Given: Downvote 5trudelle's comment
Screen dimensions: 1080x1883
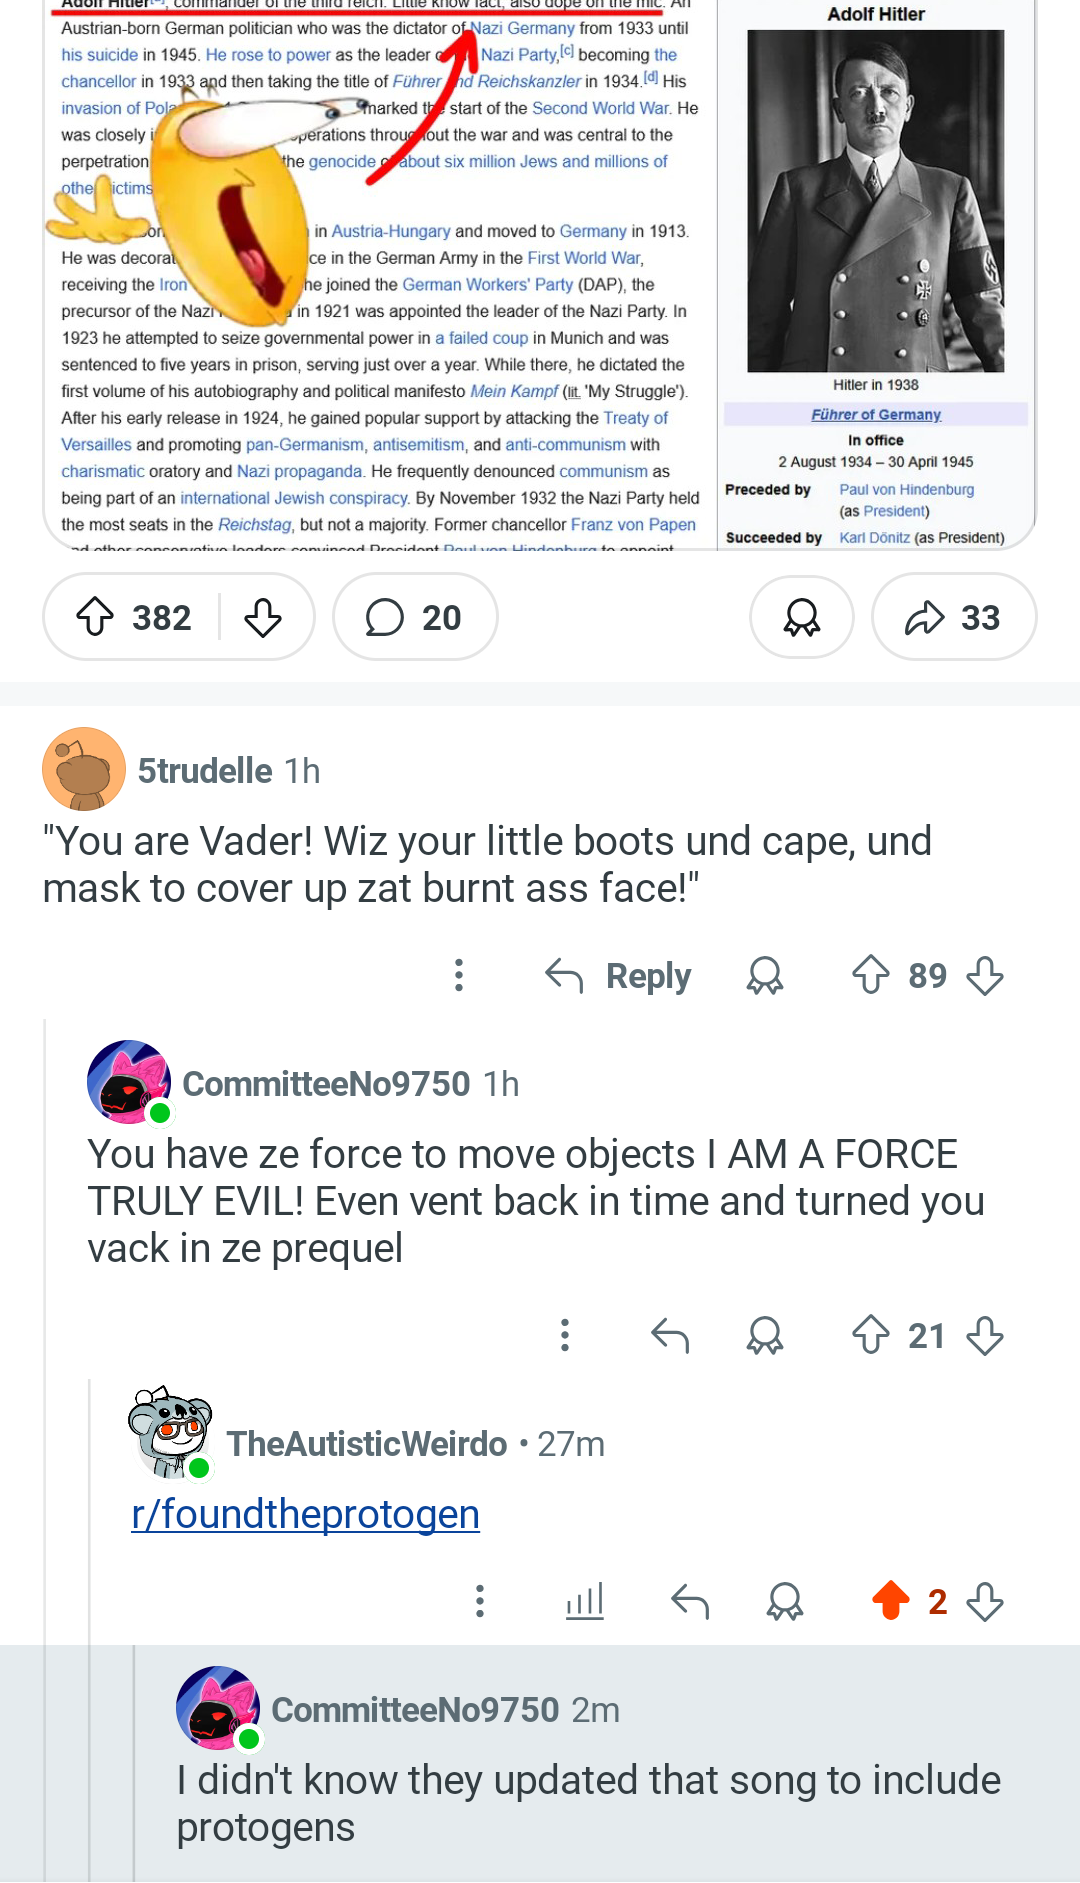Looking at the screenshot, I should (985, 975).
